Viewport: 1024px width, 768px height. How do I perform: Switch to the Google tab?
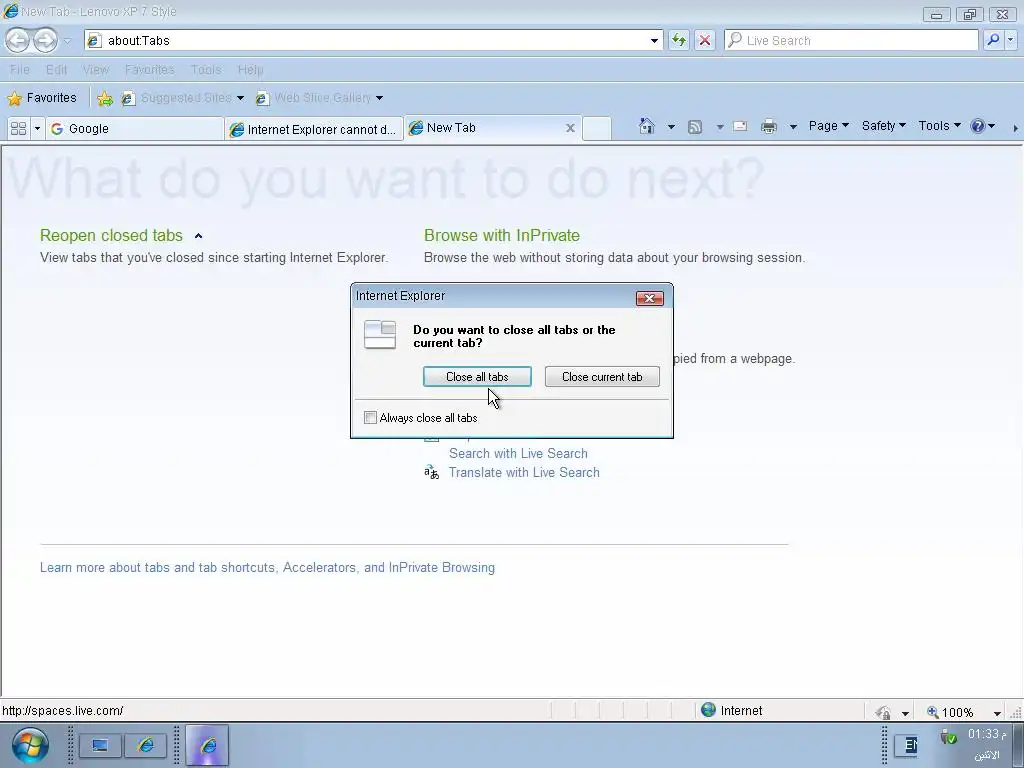click(x=135, y=129)
